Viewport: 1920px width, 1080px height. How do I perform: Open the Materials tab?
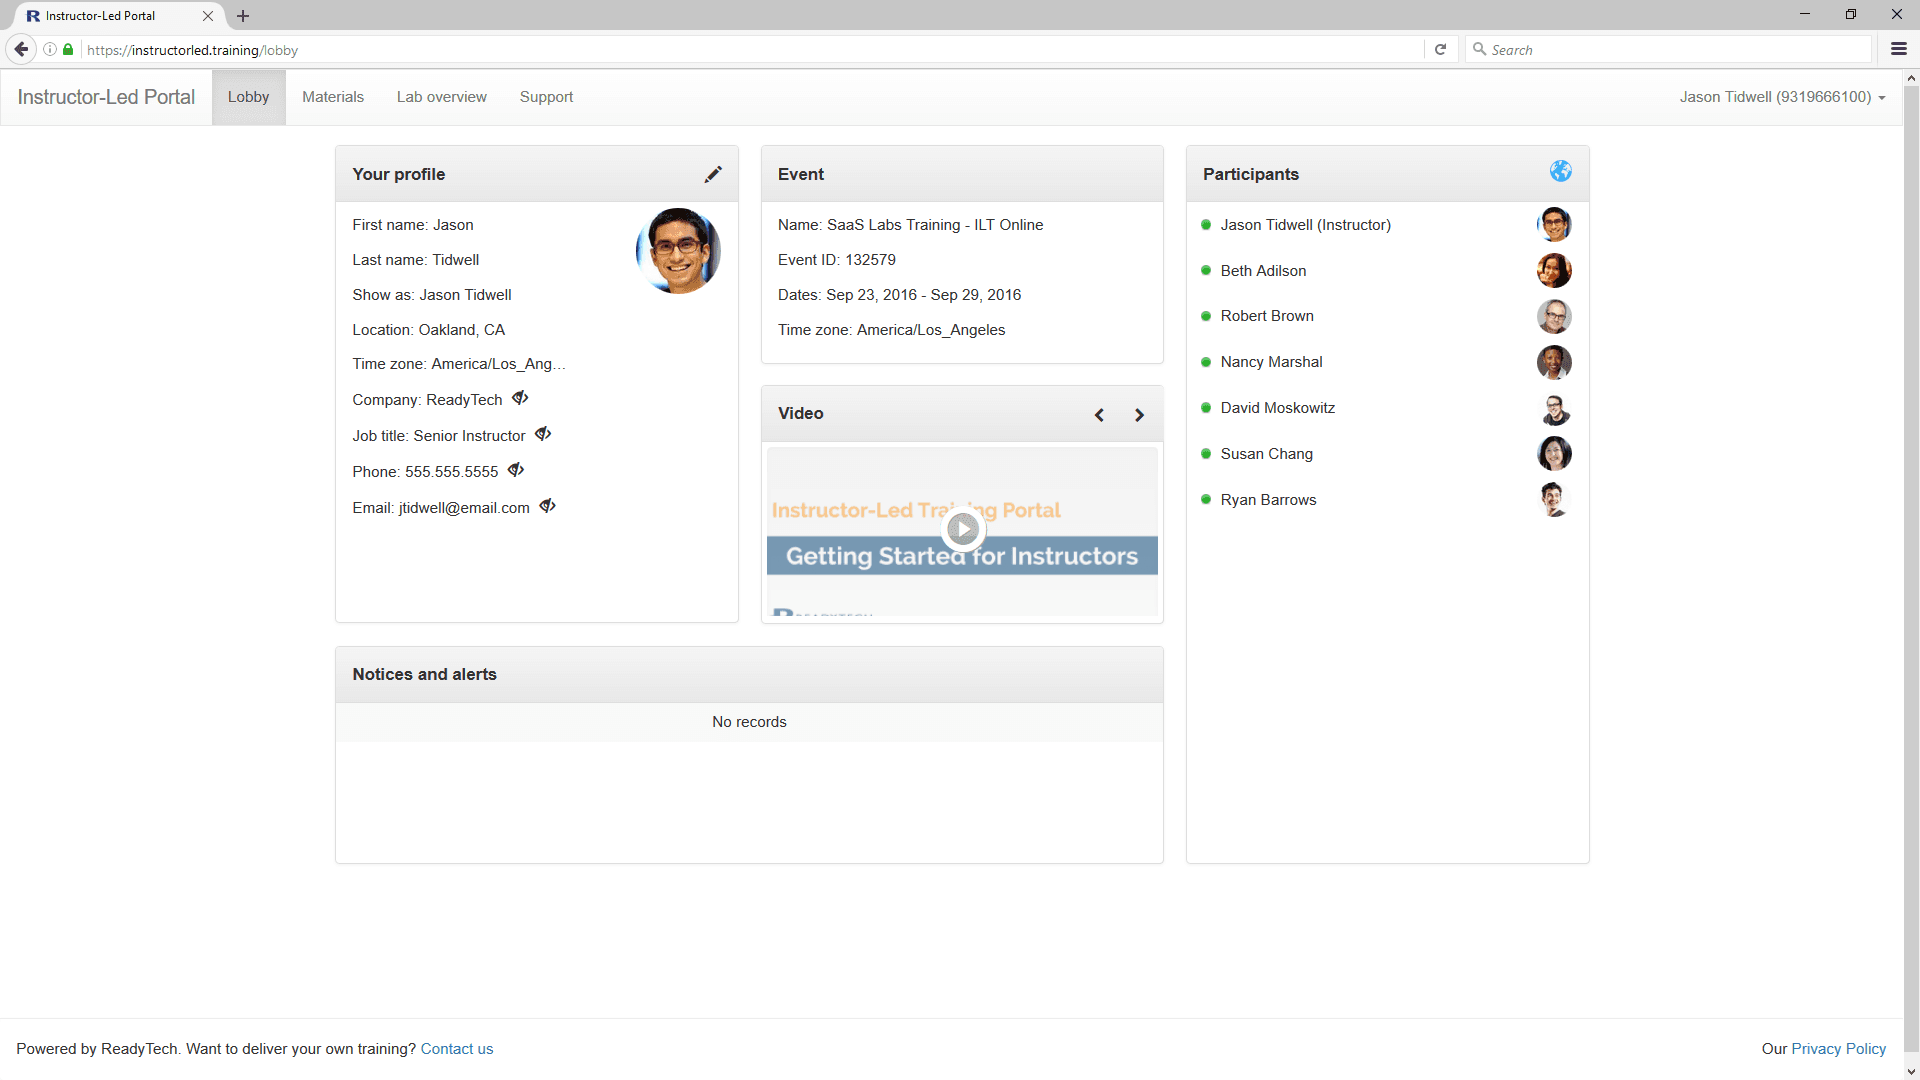coord(333,97)
